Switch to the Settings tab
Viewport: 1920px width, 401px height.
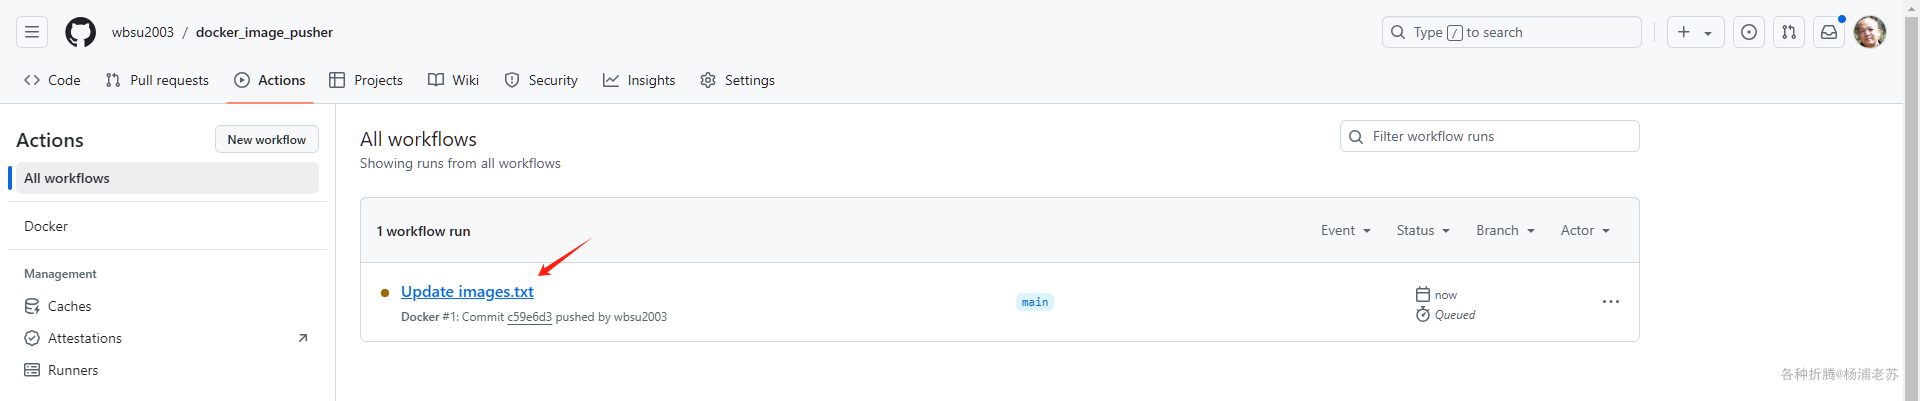pyautogui.click(x=738, y=80)
